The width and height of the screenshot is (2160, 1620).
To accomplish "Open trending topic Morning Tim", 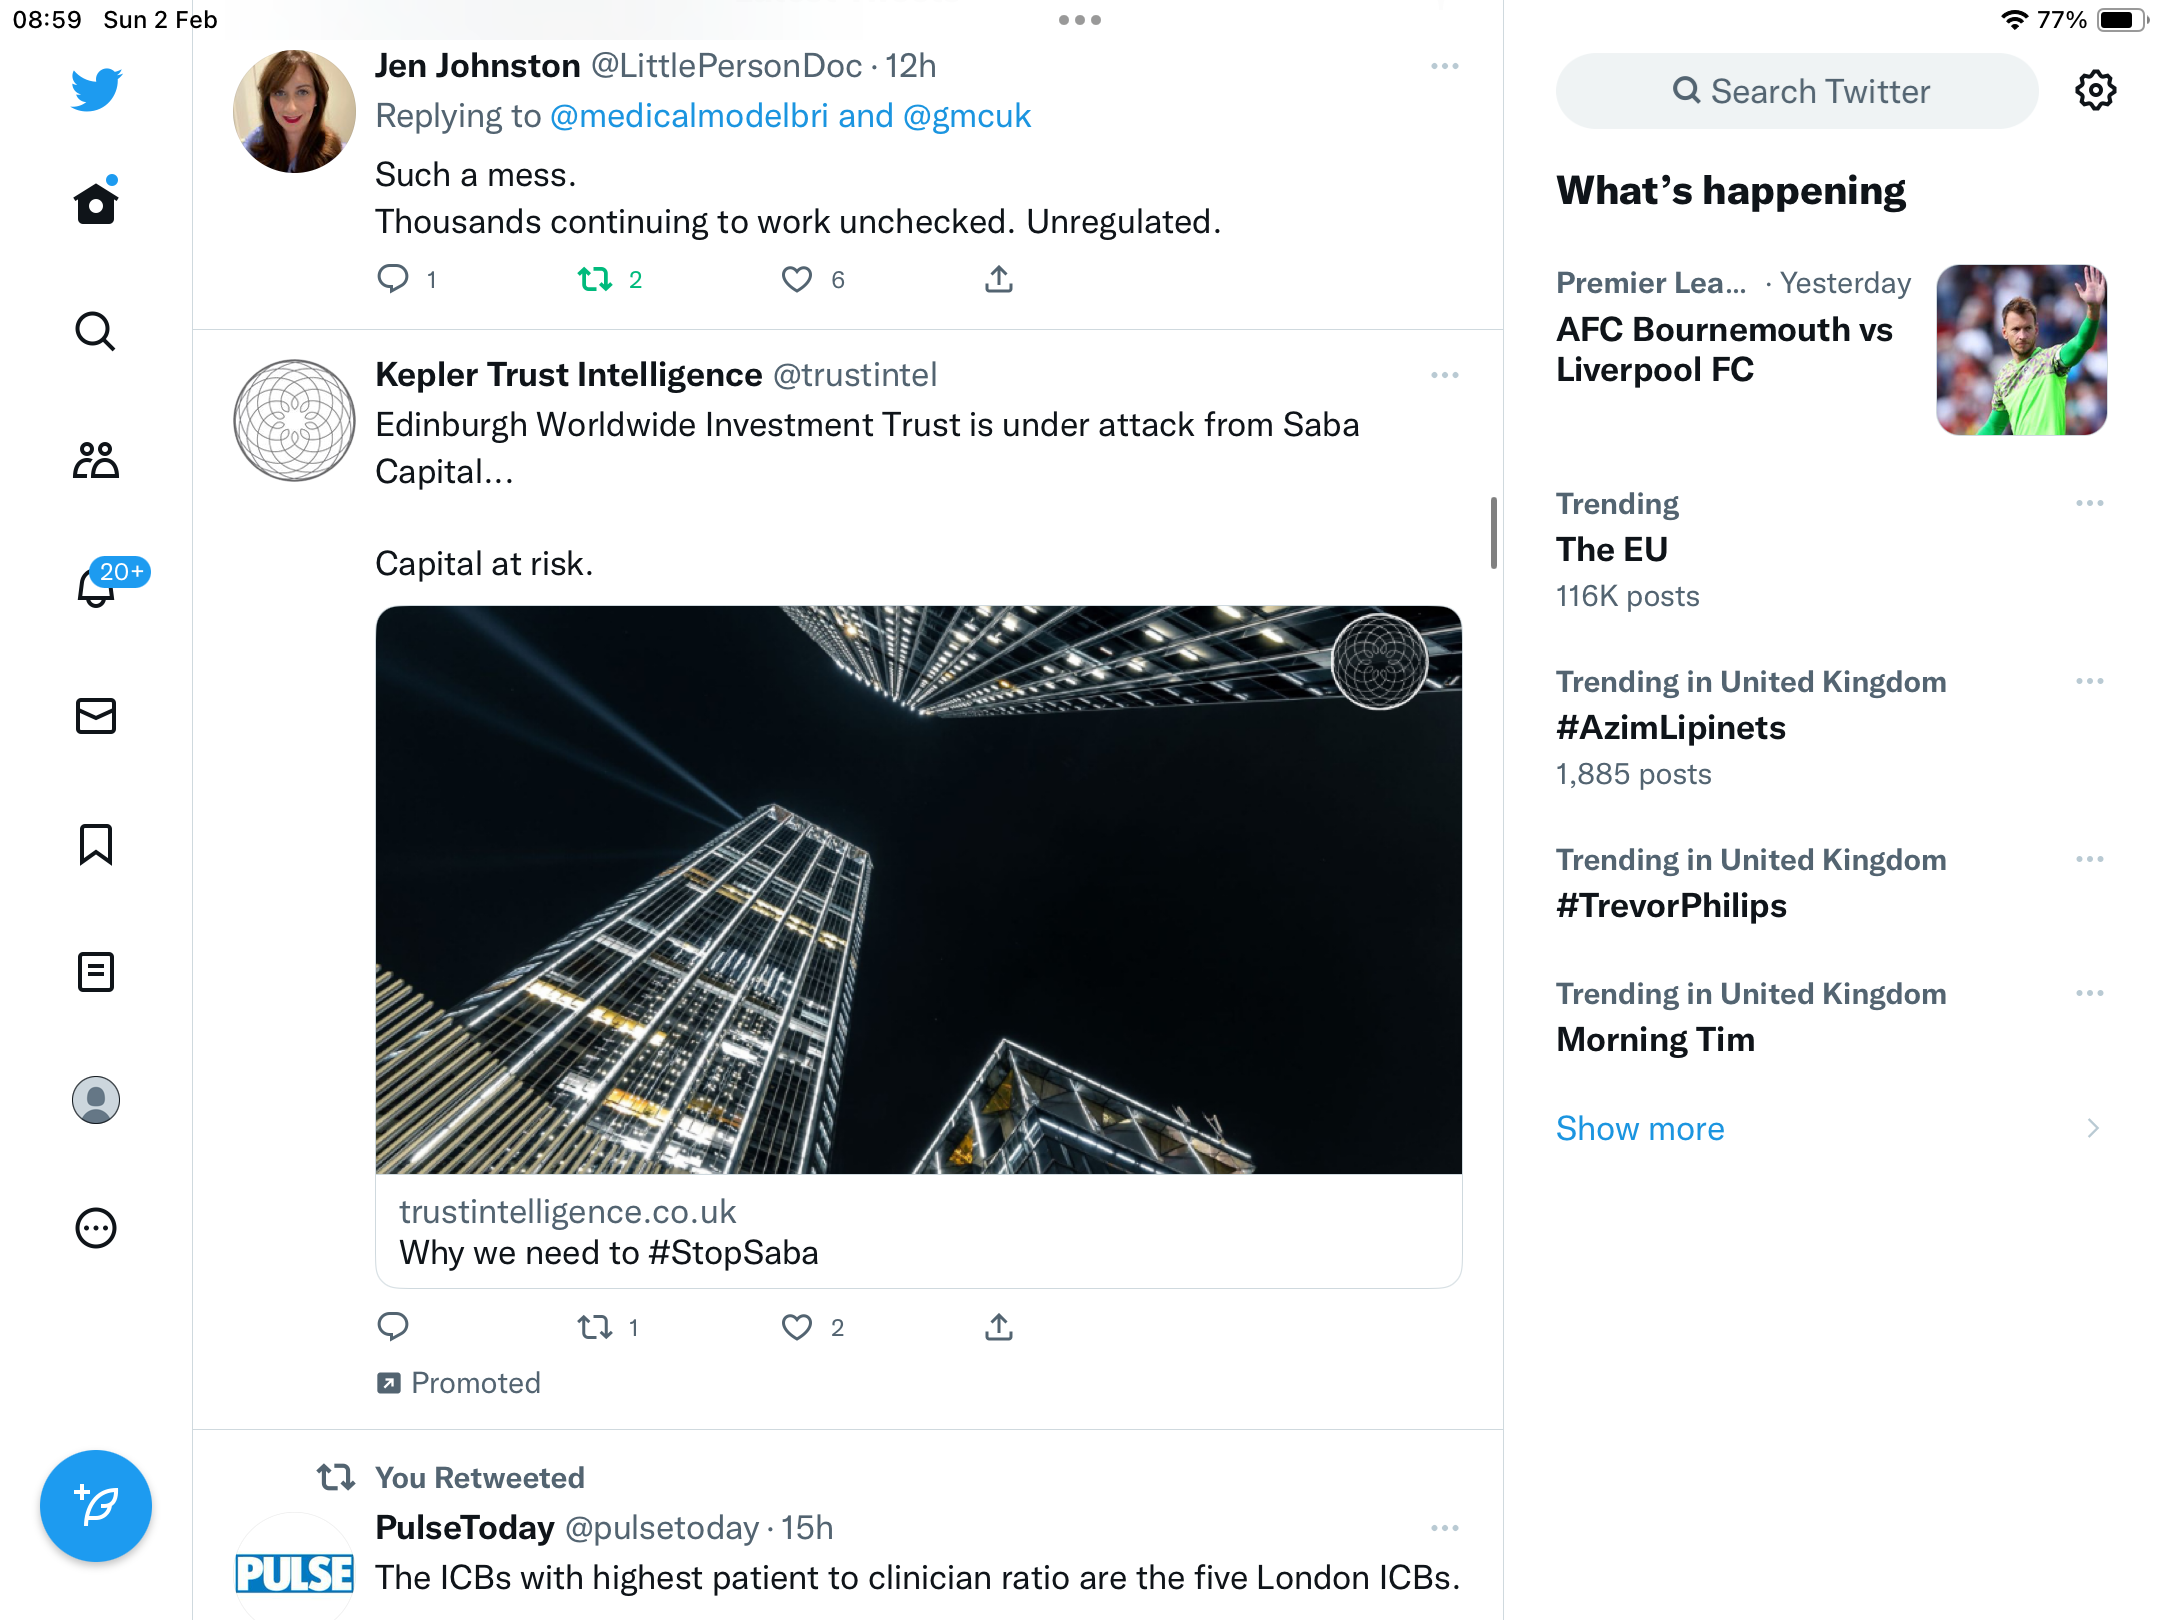I will (1655, 1039).
